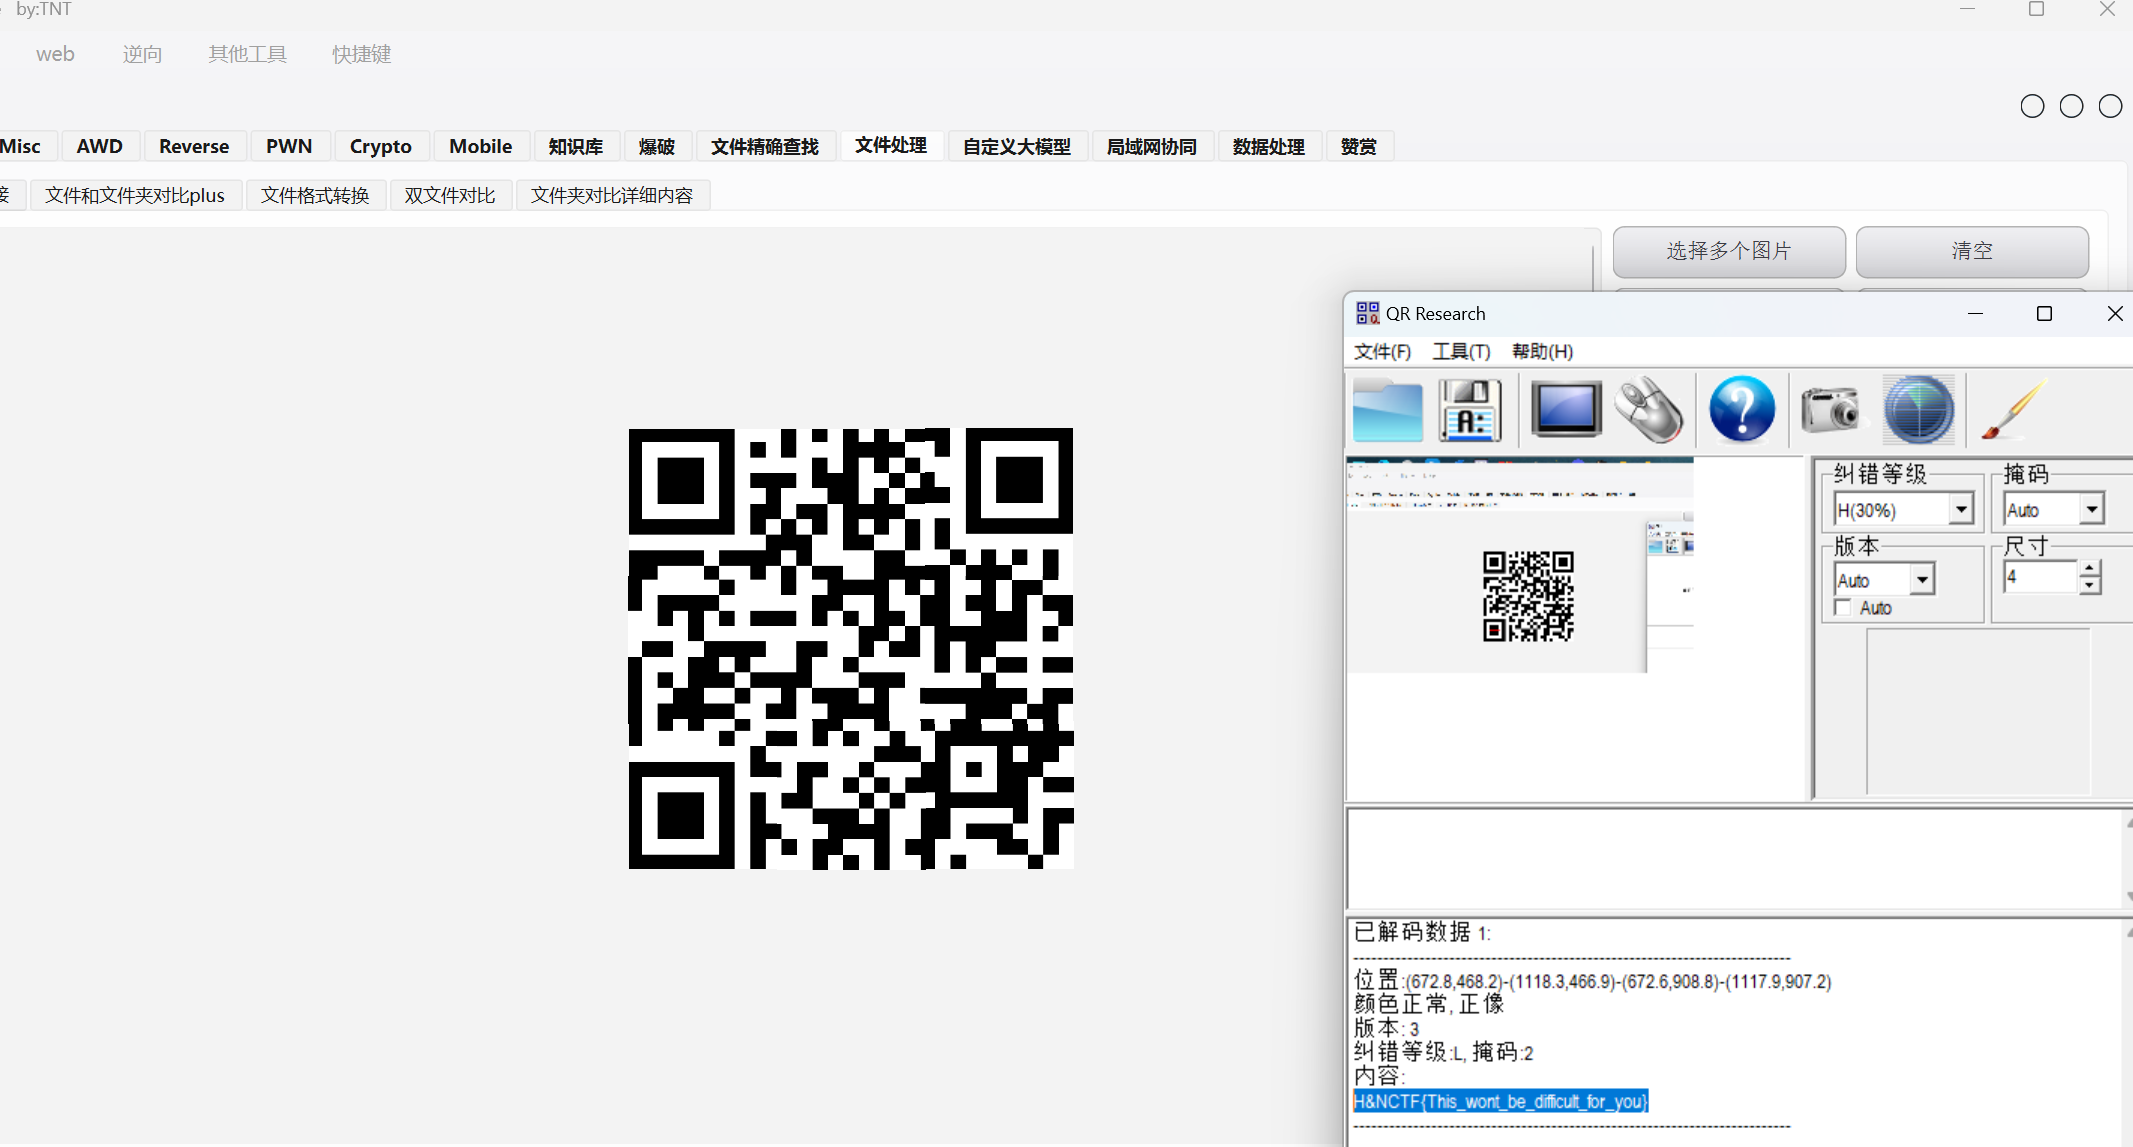
Task: Click the 已解码数据 1: heading
Action: tap(1421, 932)
